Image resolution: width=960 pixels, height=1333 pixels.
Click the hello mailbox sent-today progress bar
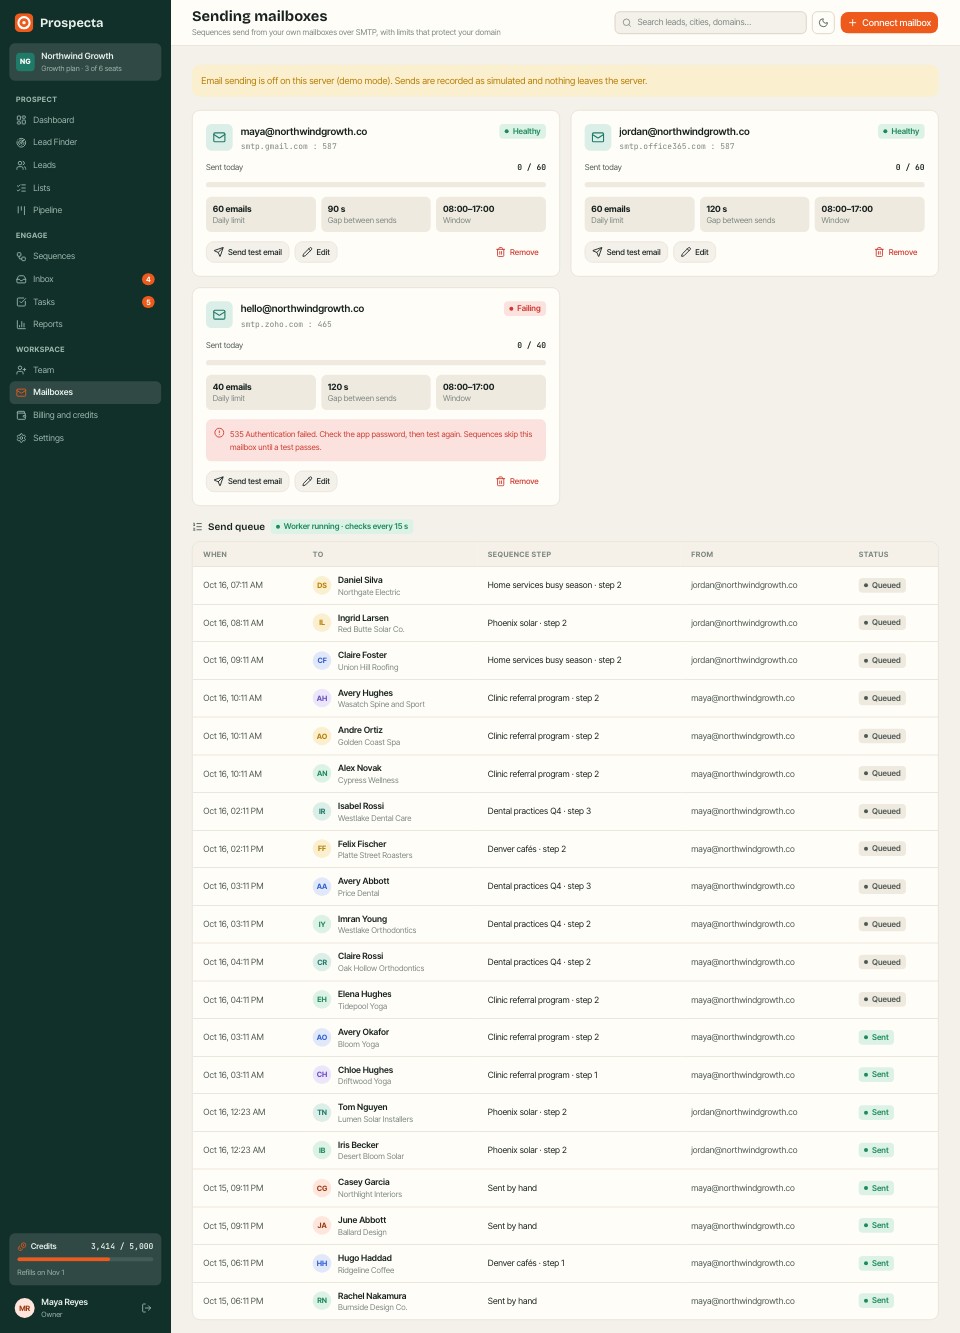click(x=376, y=362)
